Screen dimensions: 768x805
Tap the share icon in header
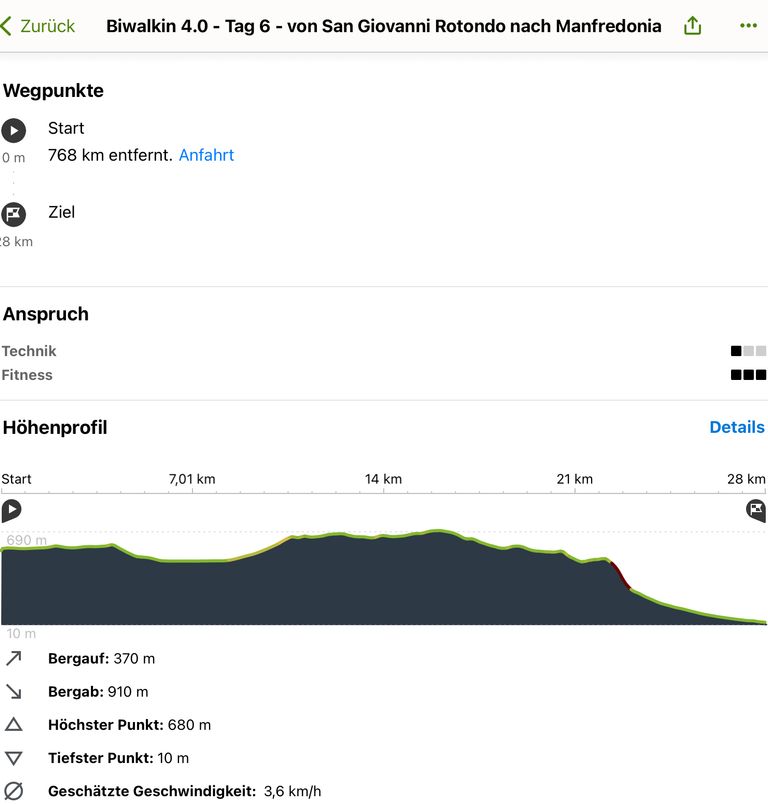tap(692, 25)
